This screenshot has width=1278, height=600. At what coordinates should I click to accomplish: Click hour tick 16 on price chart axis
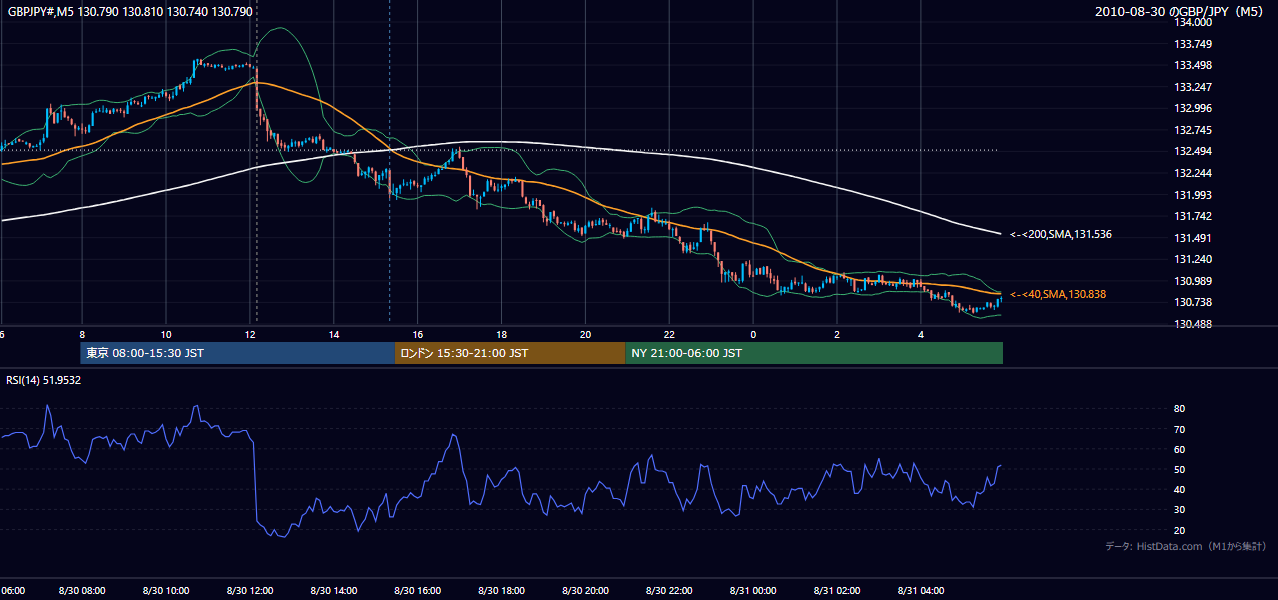point(418,334)
